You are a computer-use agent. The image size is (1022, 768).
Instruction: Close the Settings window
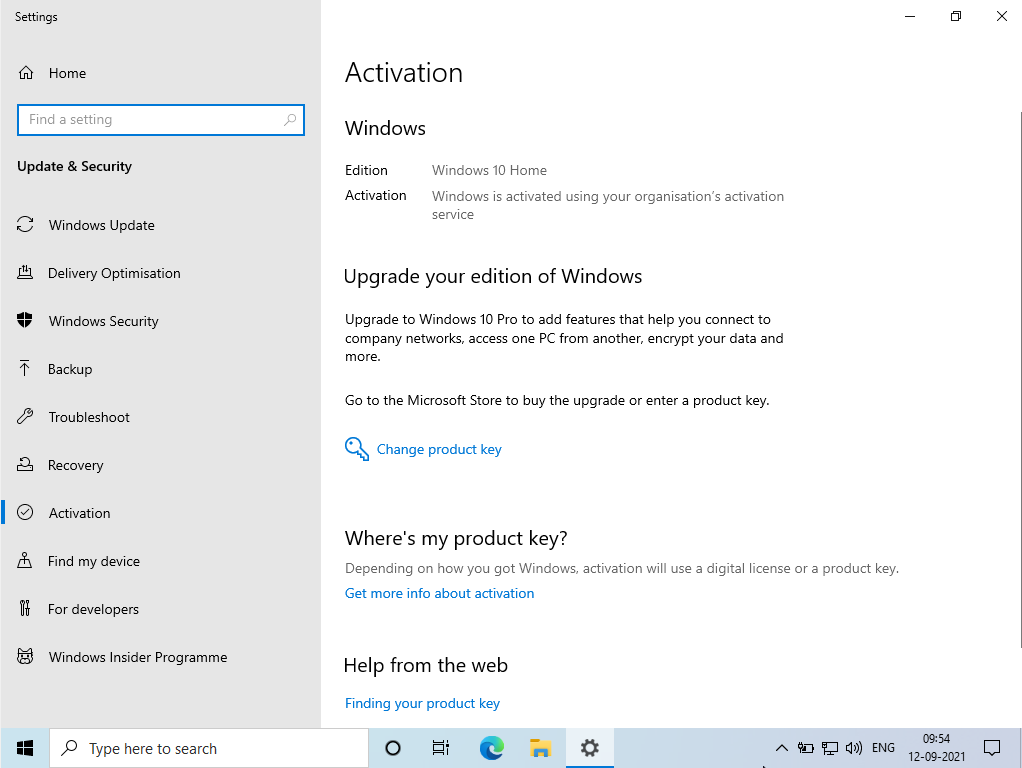[x=1001, y=16]
